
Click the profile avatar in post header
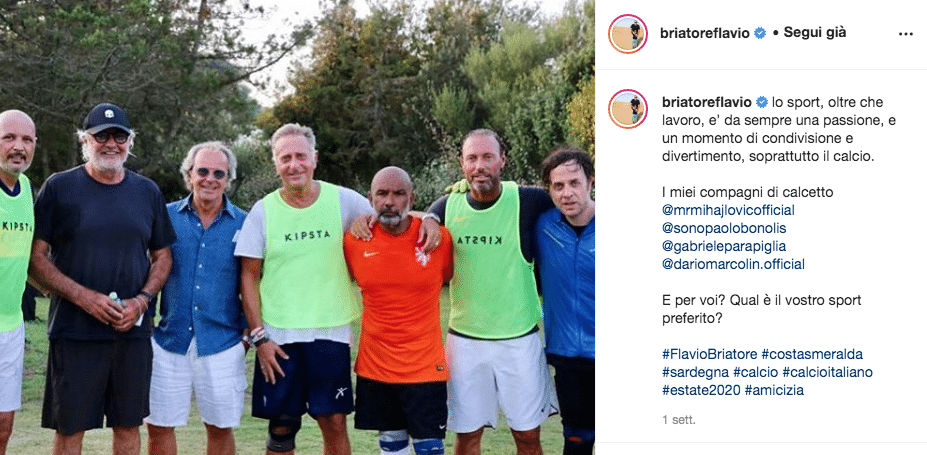point(628,34)
